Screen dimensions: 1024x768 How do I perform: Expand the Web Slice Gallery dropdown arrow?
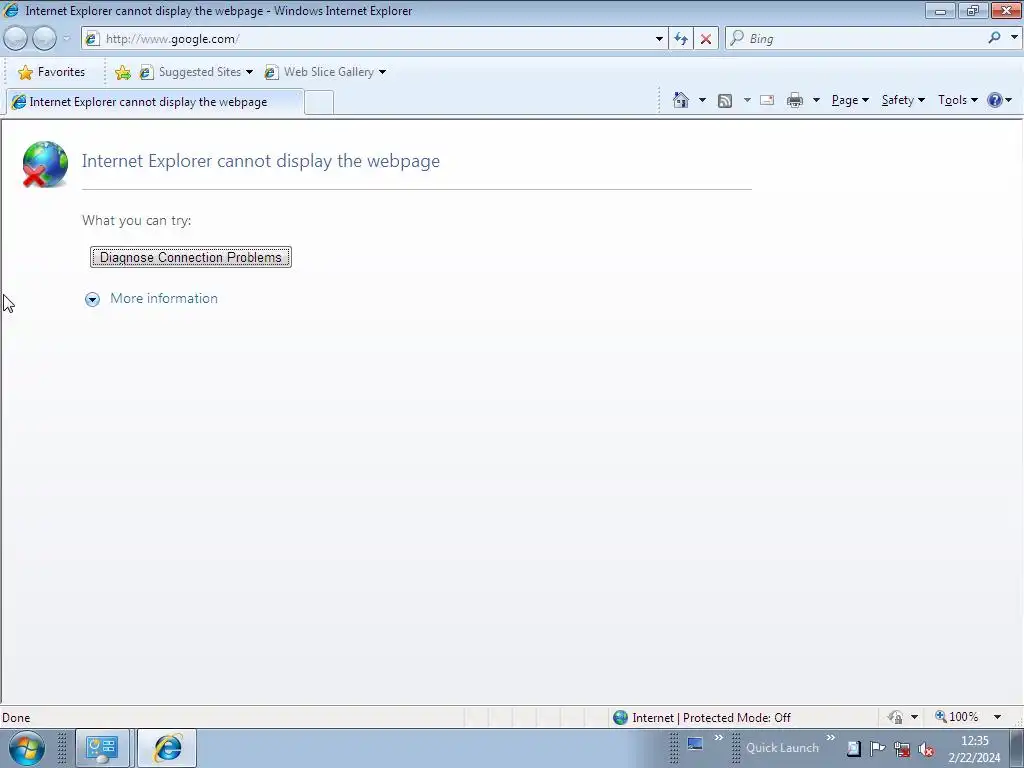pyautogui.click(x=383, y=72)
